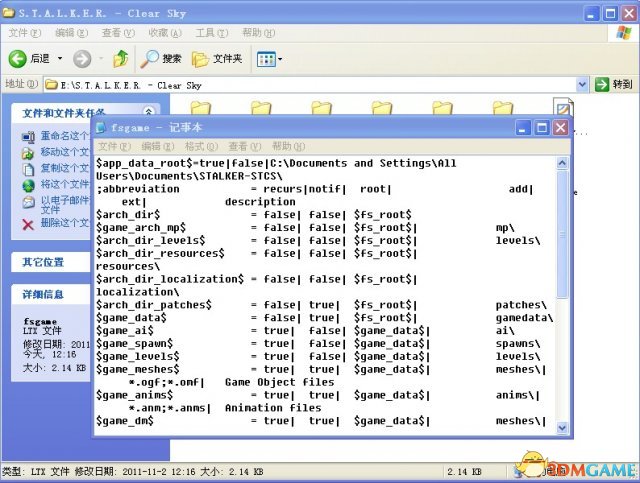Click Move this file (移动这个文) link
The width and height of the screenshot is (640, 483).
(x=64, y=152)
